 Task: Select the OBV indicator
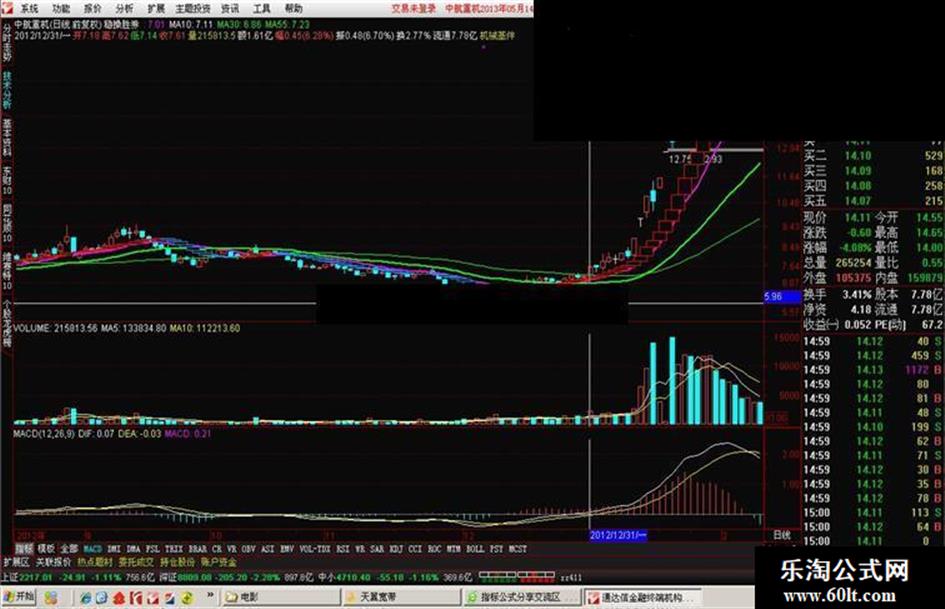click(248, 549)
